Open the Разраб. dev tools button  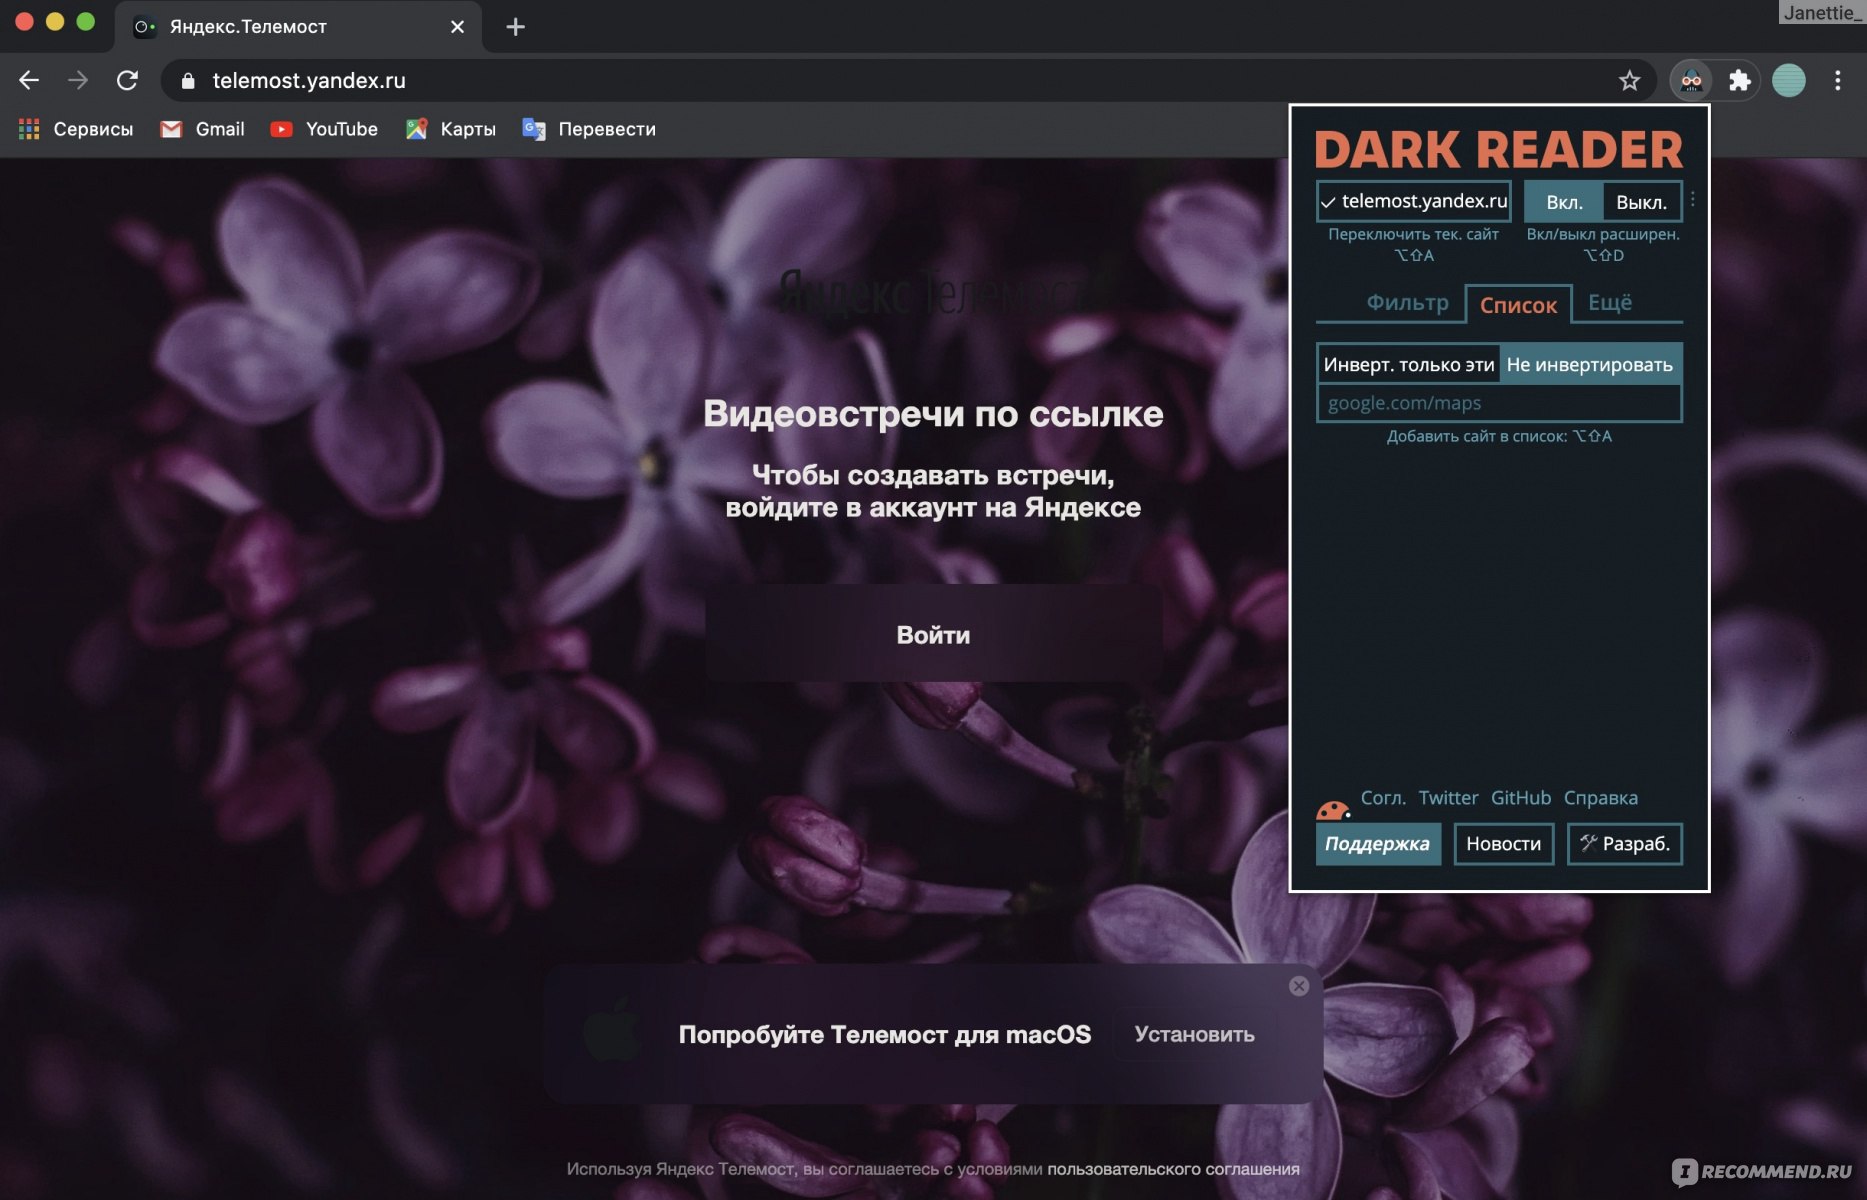[x=1624, y=844]
